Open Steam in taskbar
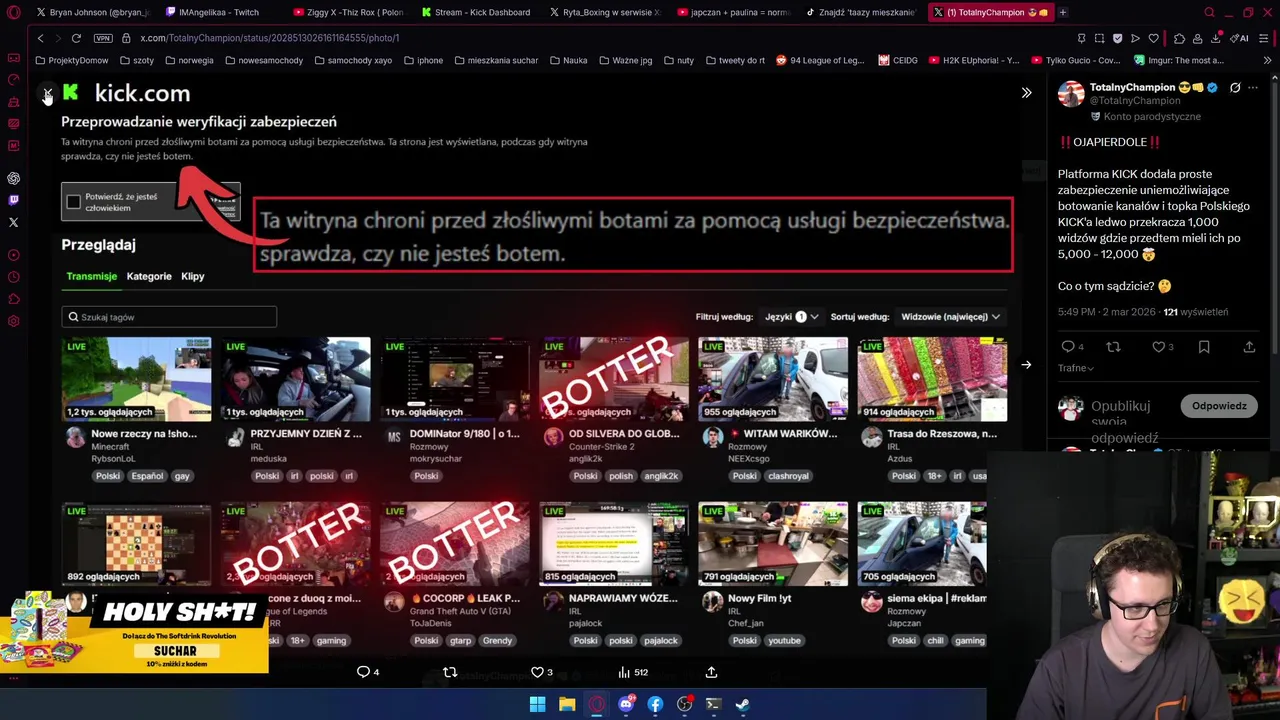This screenshot has height=720, width=1280. (743, 704)
